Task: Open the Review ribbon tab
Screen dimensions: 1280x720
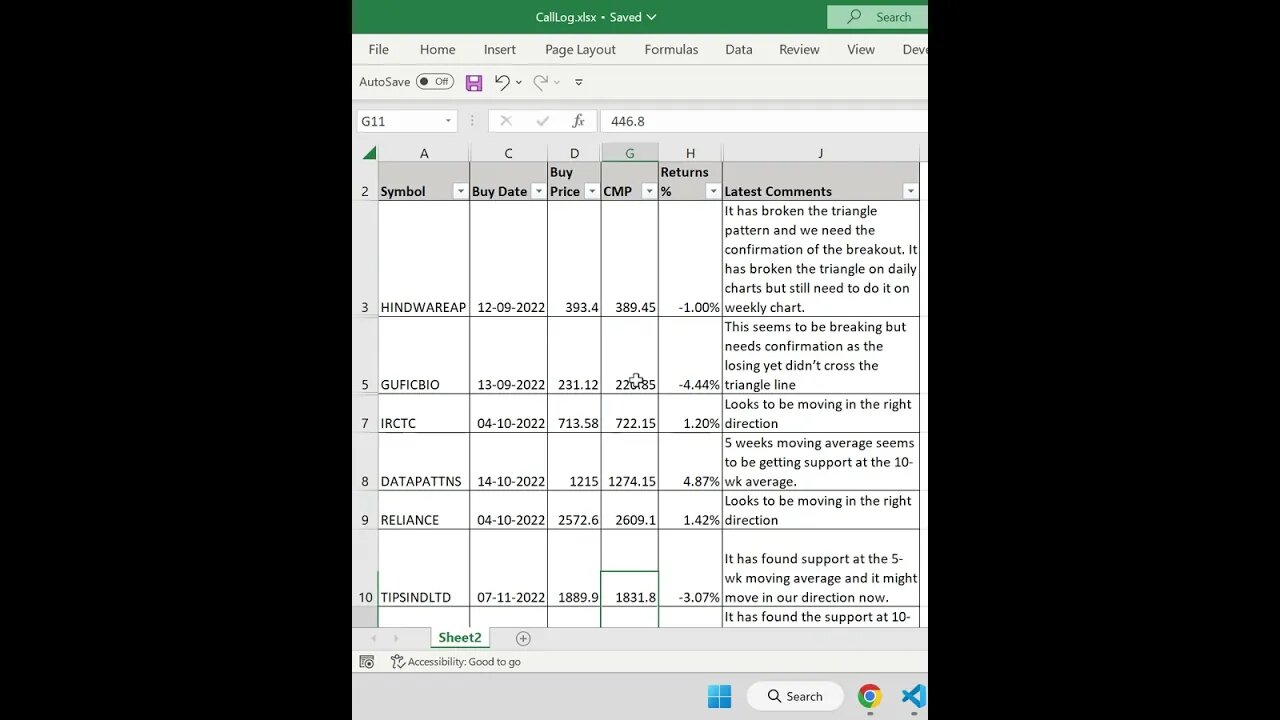Action: (x=799, y=49)
